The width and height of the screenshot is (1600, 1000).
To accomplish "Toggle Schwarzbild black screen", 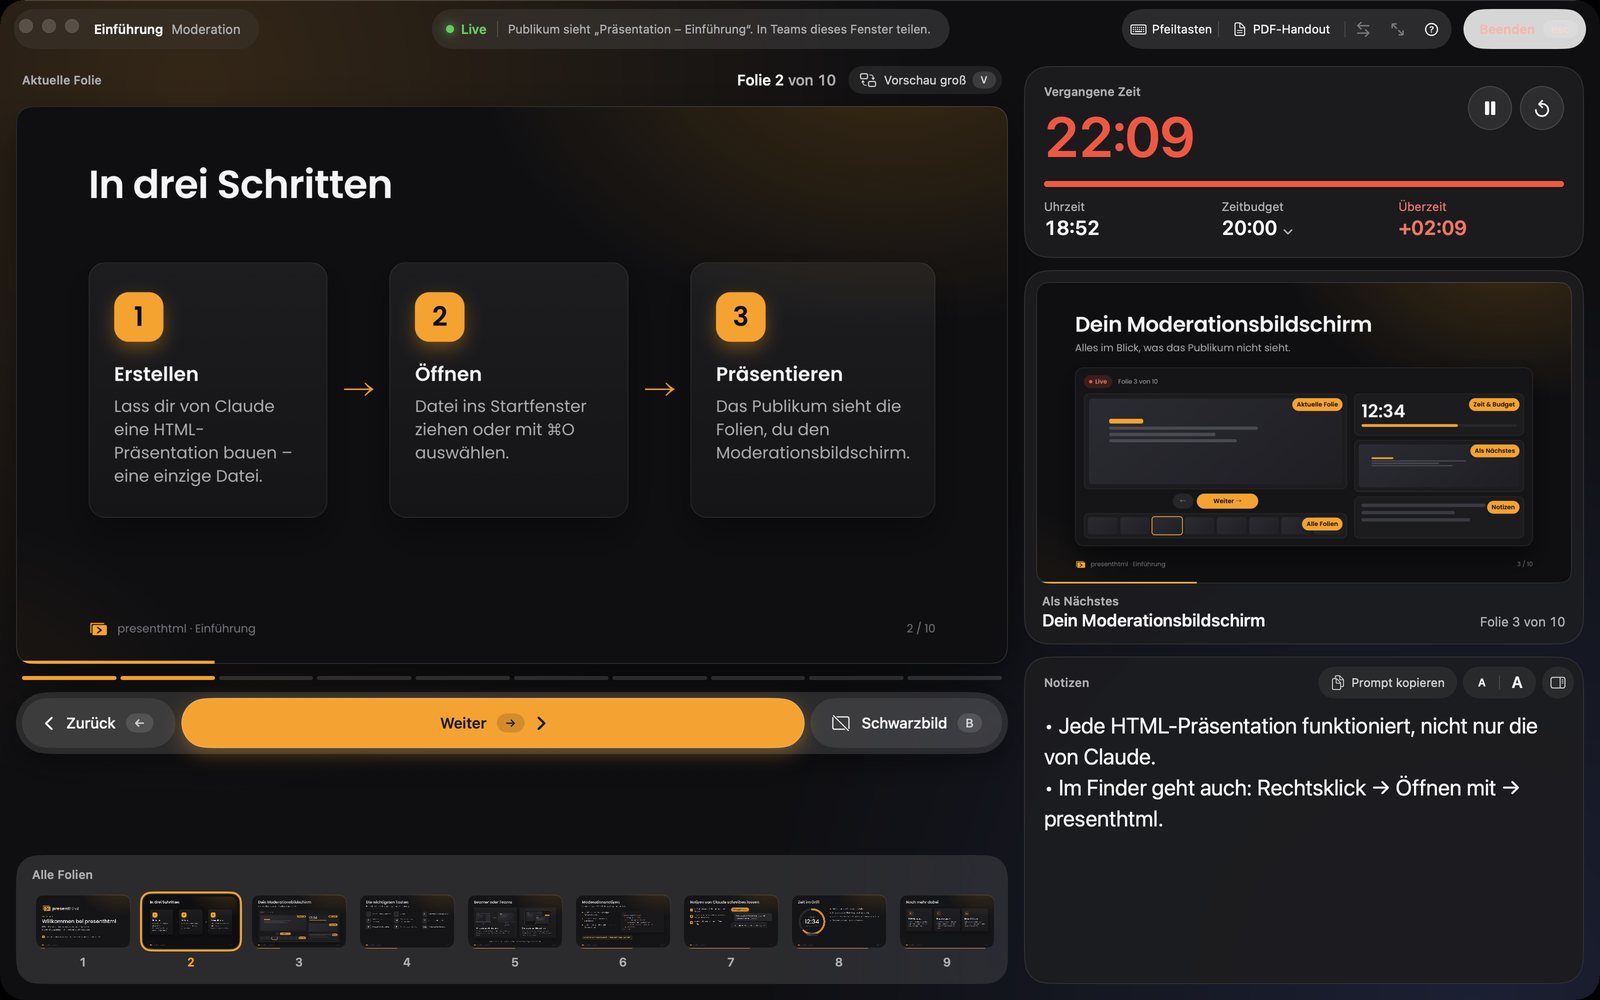I will [x=906, y=723].
